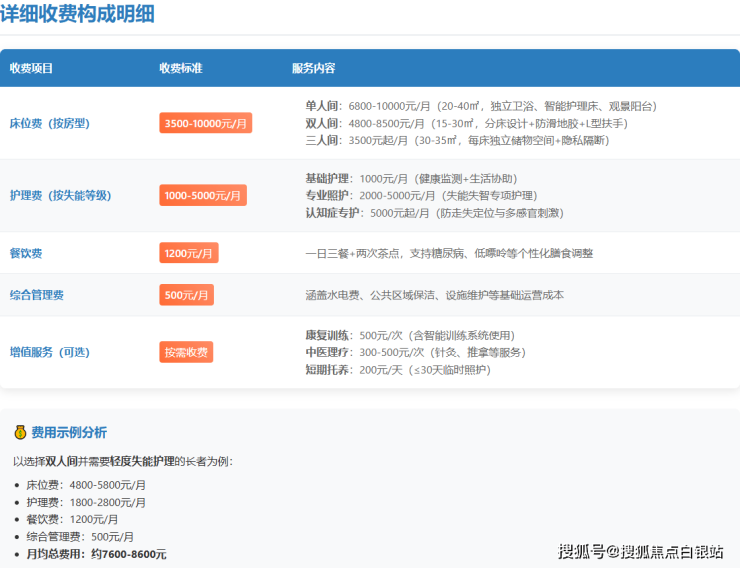740x568 pixels.
Task: Select the 按需收费 badge
Action: 186,352
